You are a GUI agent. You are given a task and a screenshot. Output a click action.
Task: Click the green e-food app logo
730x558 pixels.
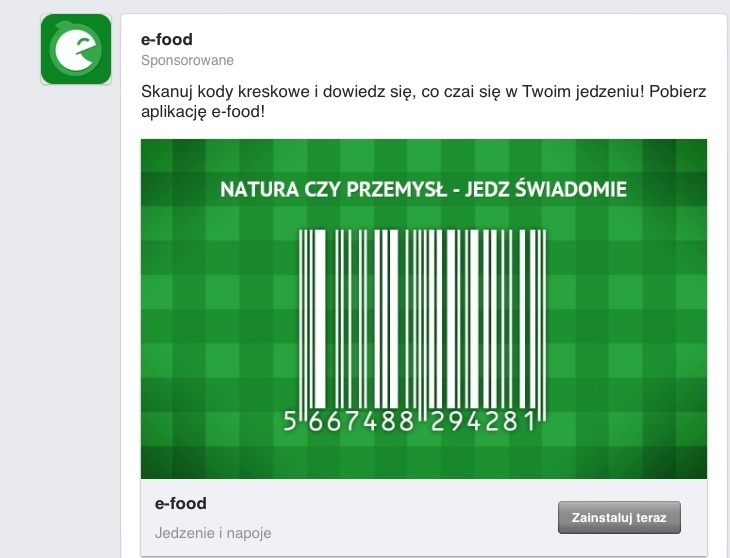(76, 50)
